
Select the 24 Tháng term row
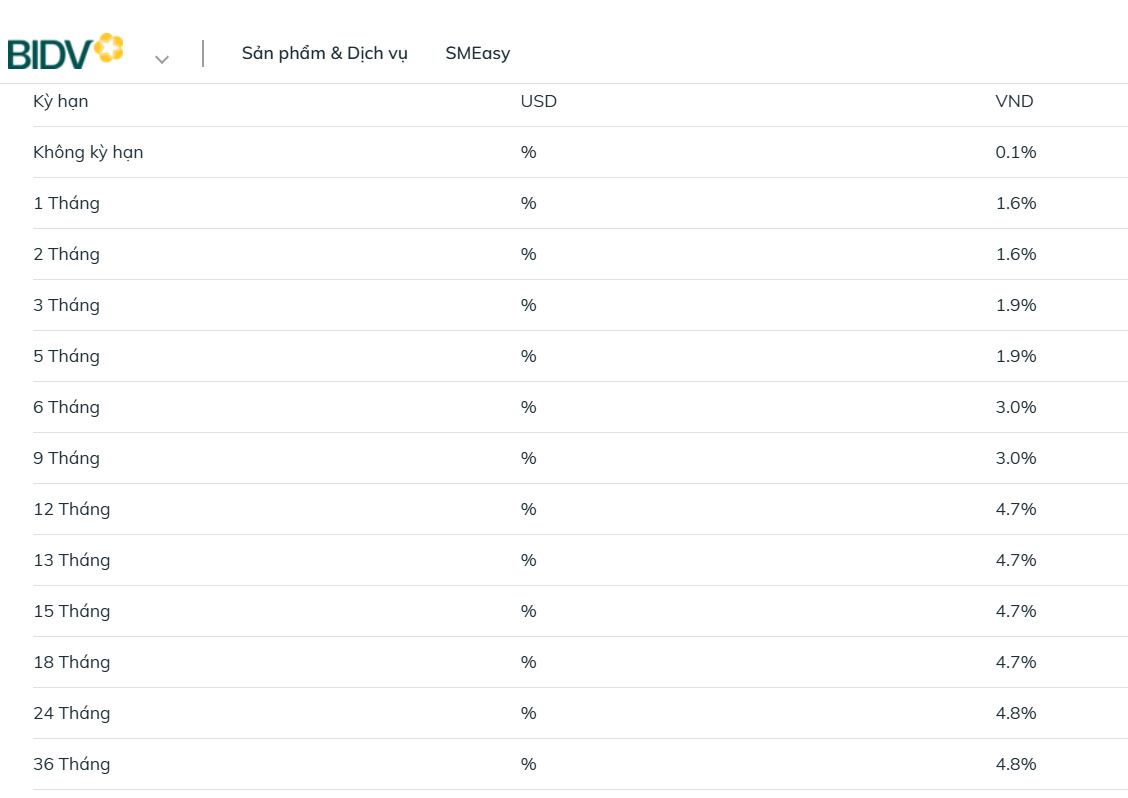(x=71, y=713)
